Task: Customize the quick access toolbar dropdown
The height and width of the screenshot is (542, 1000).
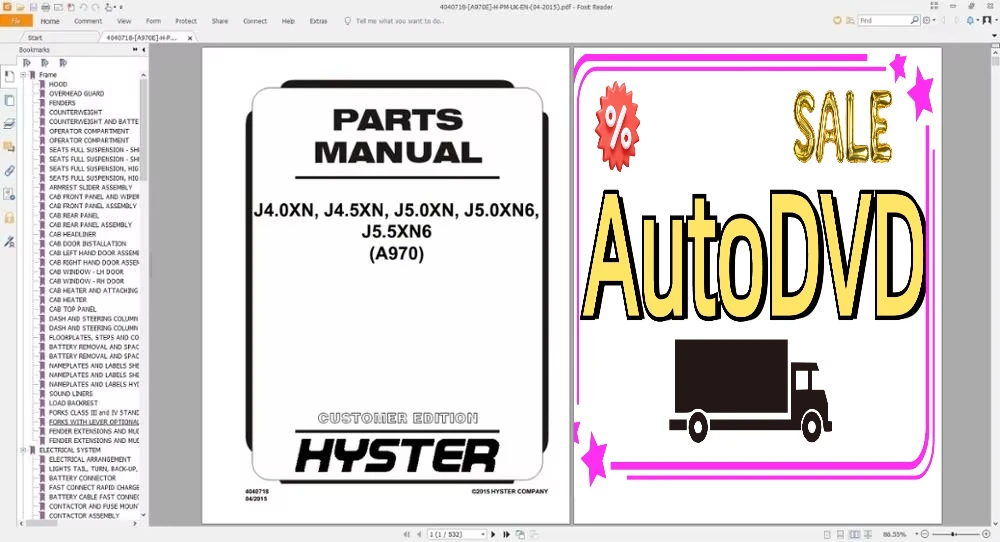Action: pyautogui.click(x=121, y=7)
